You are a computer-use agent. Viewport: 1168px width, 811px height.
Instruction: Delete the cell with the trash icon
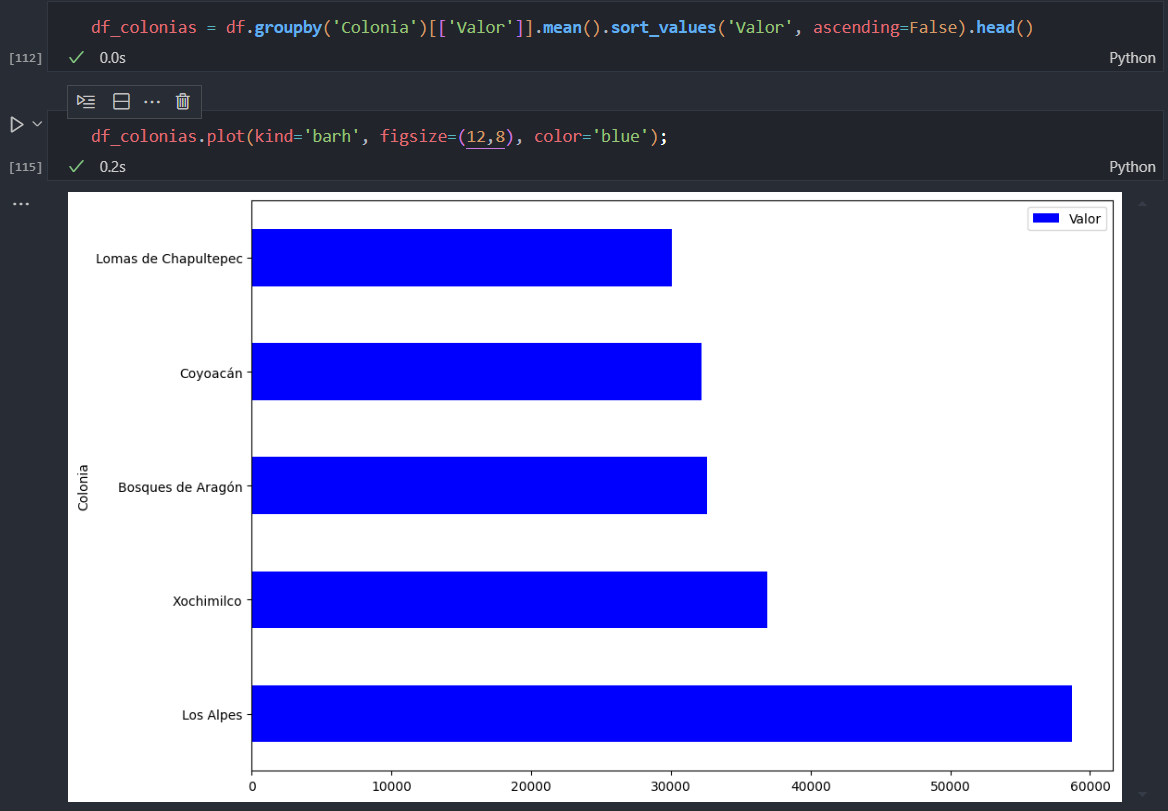tap(182, 102)
